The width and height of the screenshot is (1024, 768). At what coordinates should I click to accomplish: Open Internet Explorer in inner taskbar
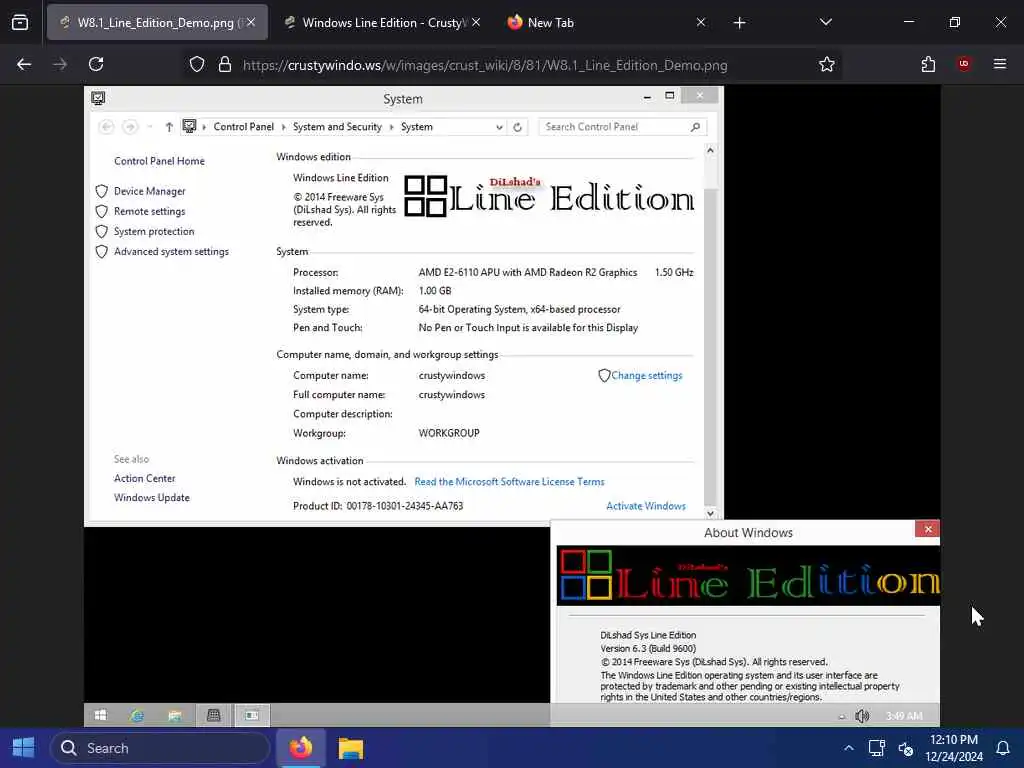point(137,715)
